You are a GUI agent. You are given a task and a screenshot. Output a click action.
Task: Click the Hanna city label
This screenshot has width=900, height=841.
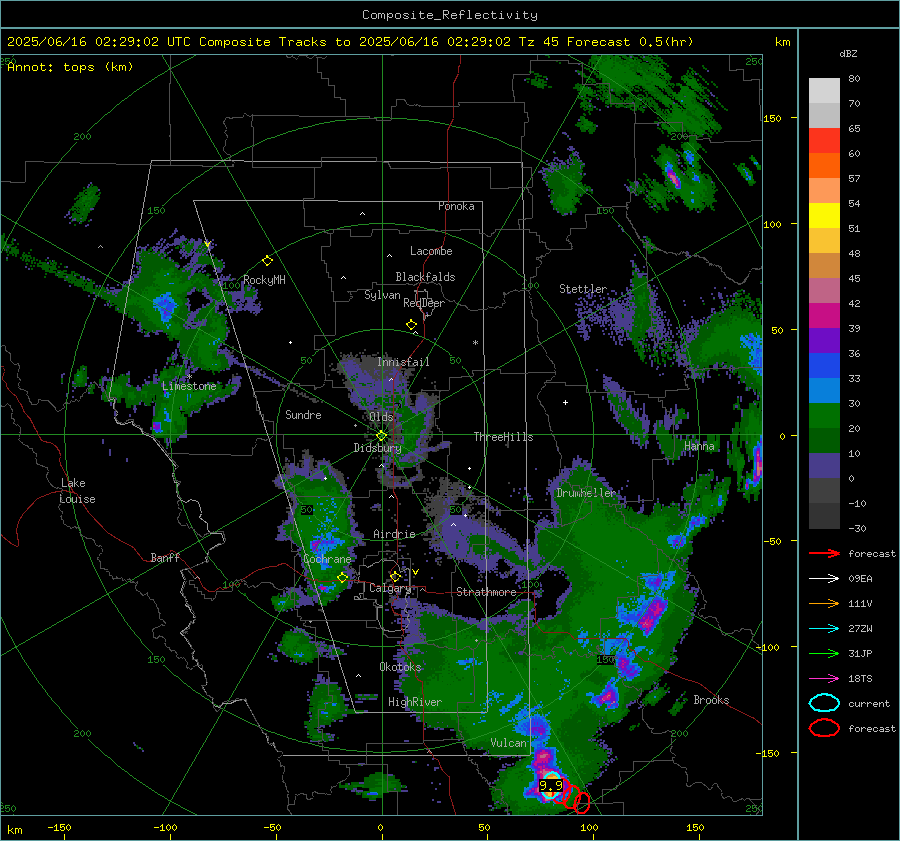click(699, 446)
